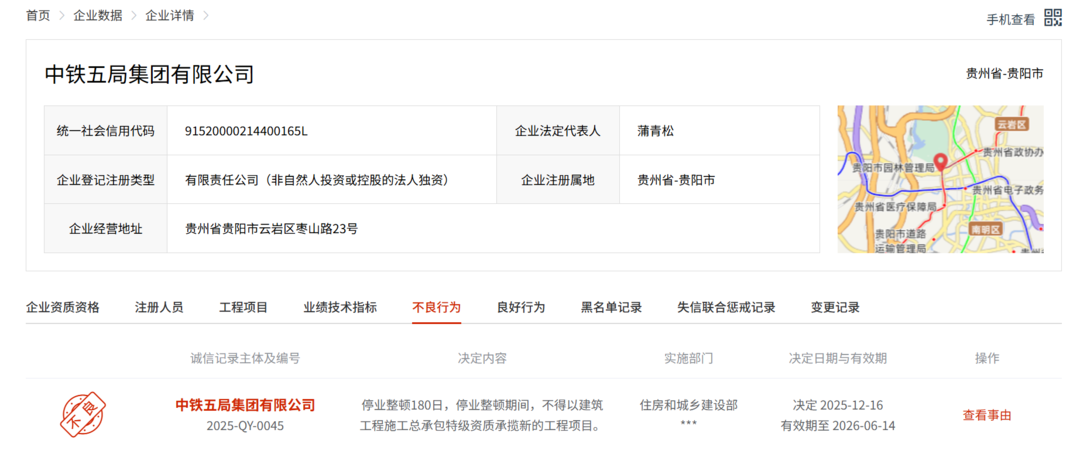Click the credit code 91520000214400165L
This screenshot has height=450, width=1080.
(246, 131)
